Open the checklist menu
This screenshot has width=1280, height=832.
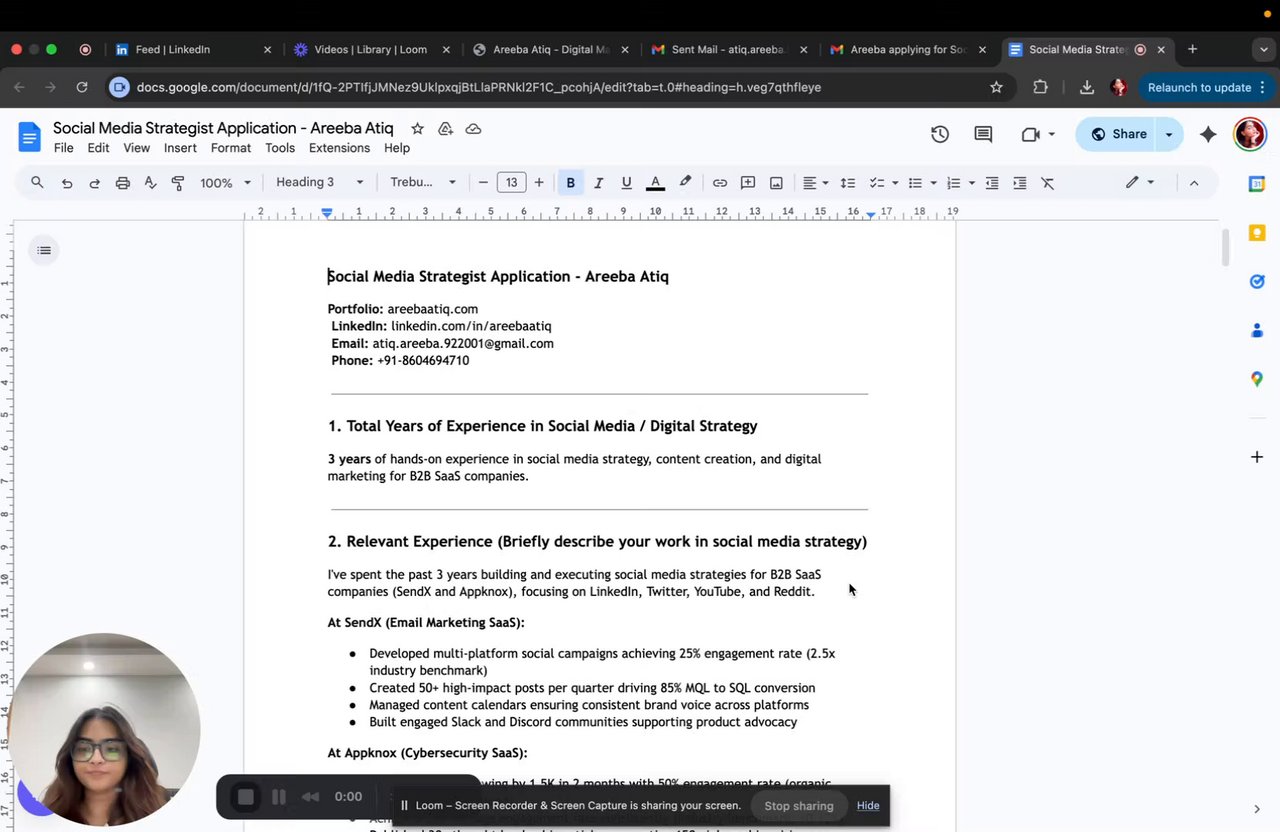[x=883, y=183]
